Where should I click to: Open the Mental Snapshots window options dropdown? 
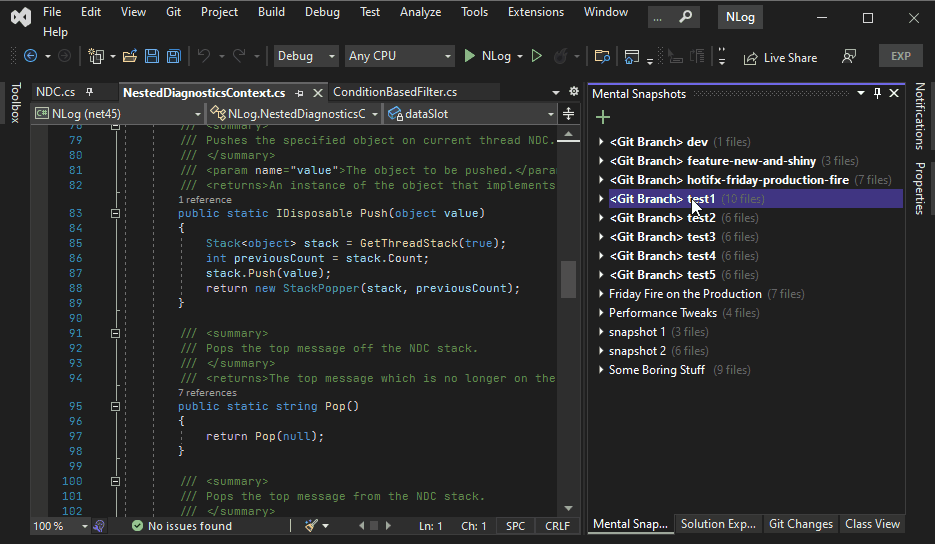[860, 93]
